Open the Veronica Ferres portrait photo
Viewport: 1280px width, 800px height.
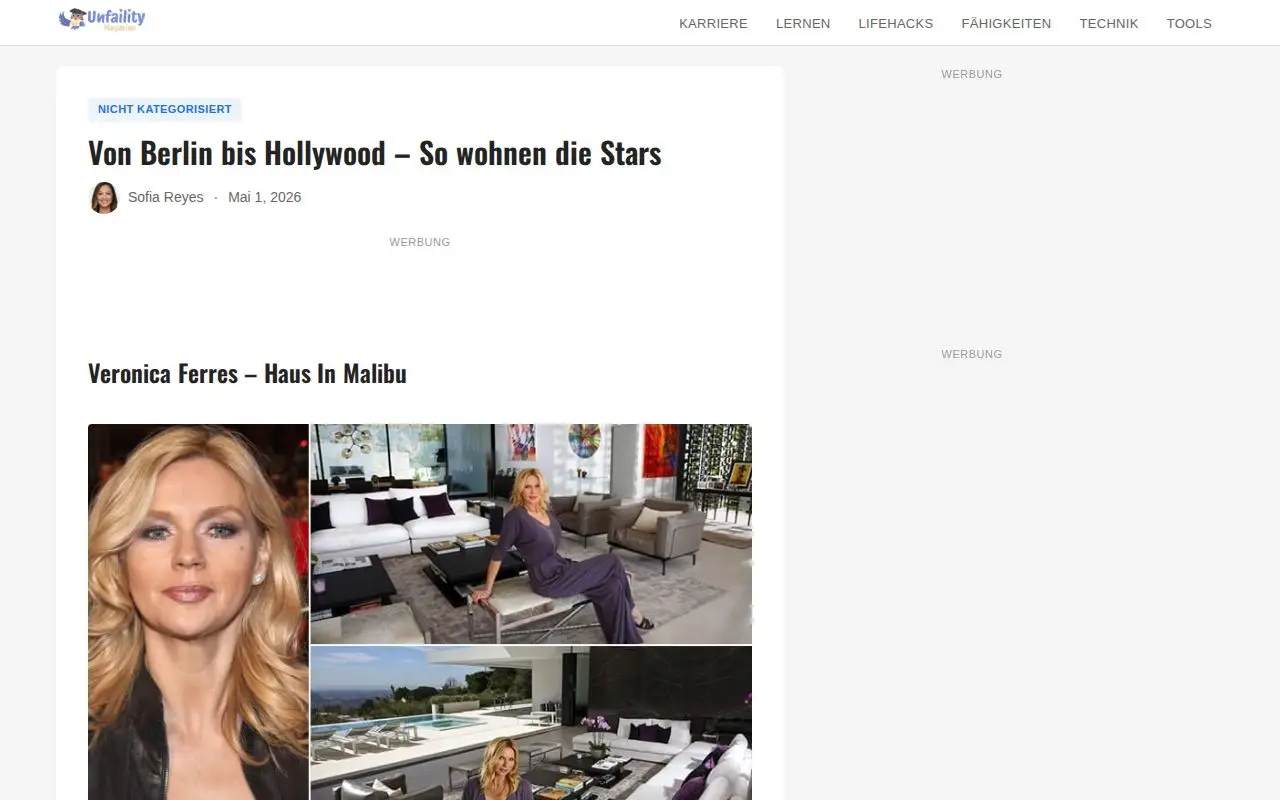198,612
